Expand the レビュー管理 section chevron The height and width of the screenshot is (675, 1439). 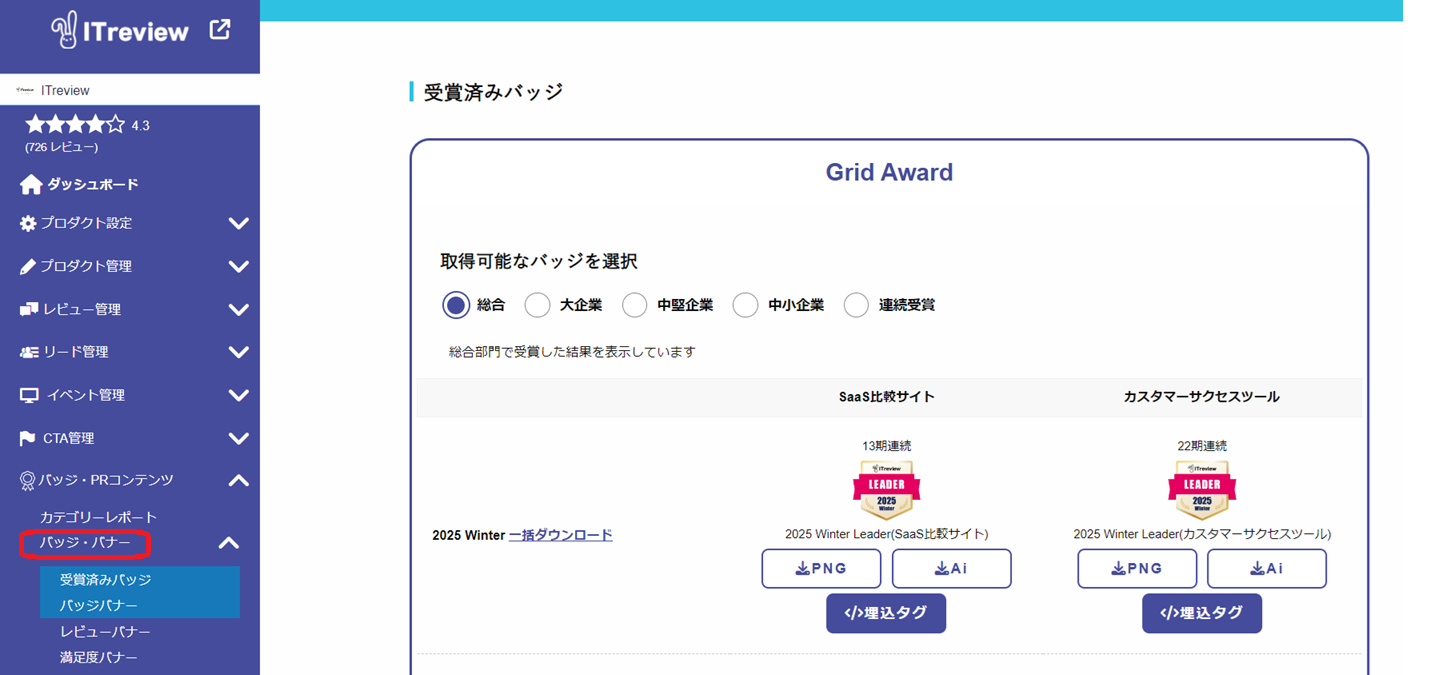[x=237, y=309]
